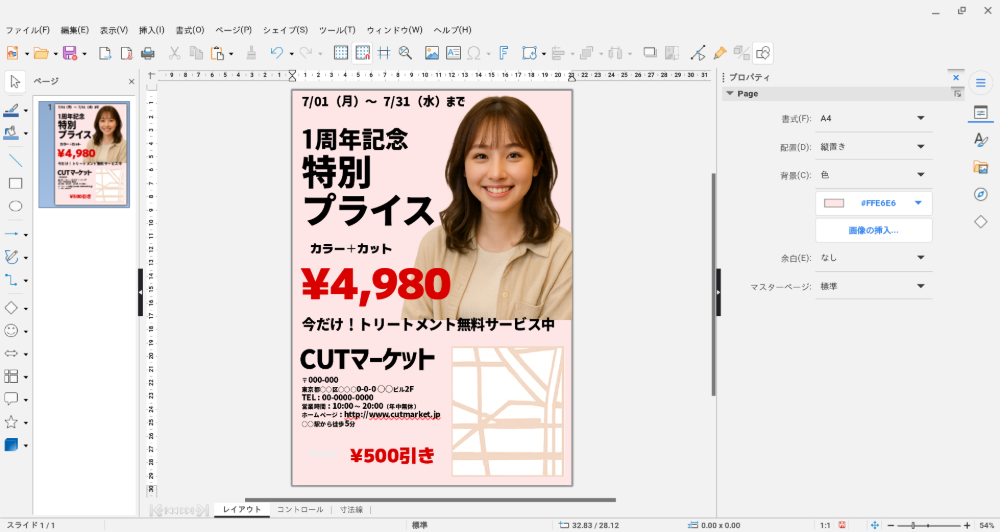Screen dimensions: 1000x532
Task: Switch to the コントロール layer tab
Action: click(x=300, y=510)
